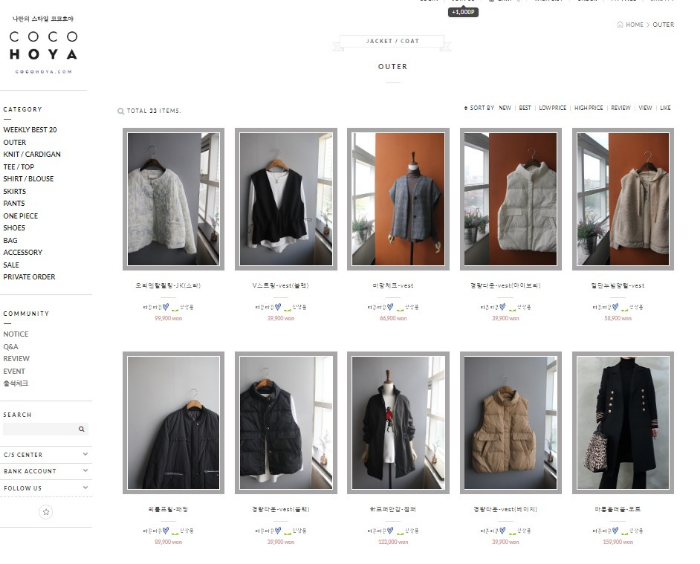
Task: Click OUTER in the breadcrumb
Action: coord(663,25)
